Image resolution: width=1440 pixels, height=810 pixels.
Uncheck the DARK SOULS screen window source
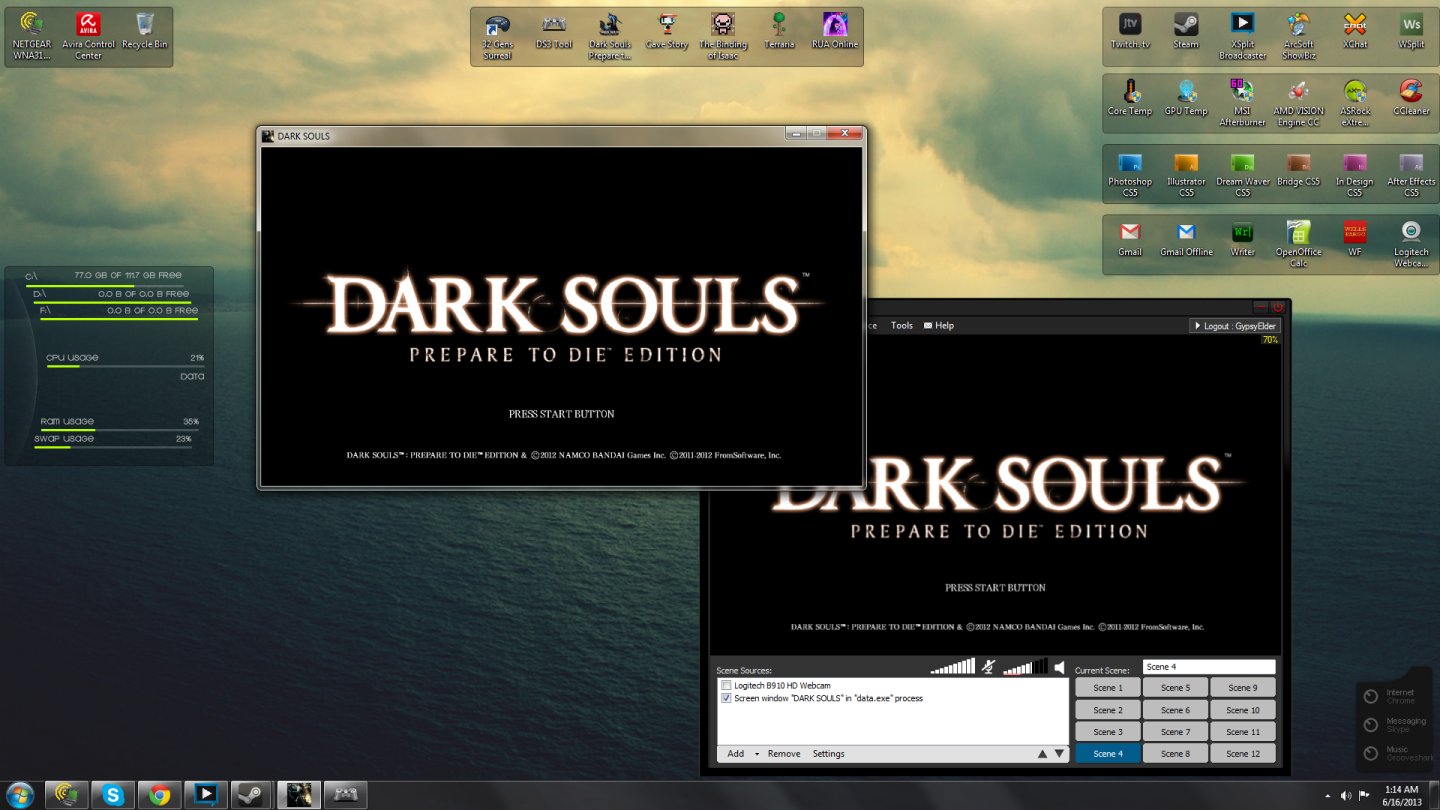pyautogui.click(x=726, y=699)
